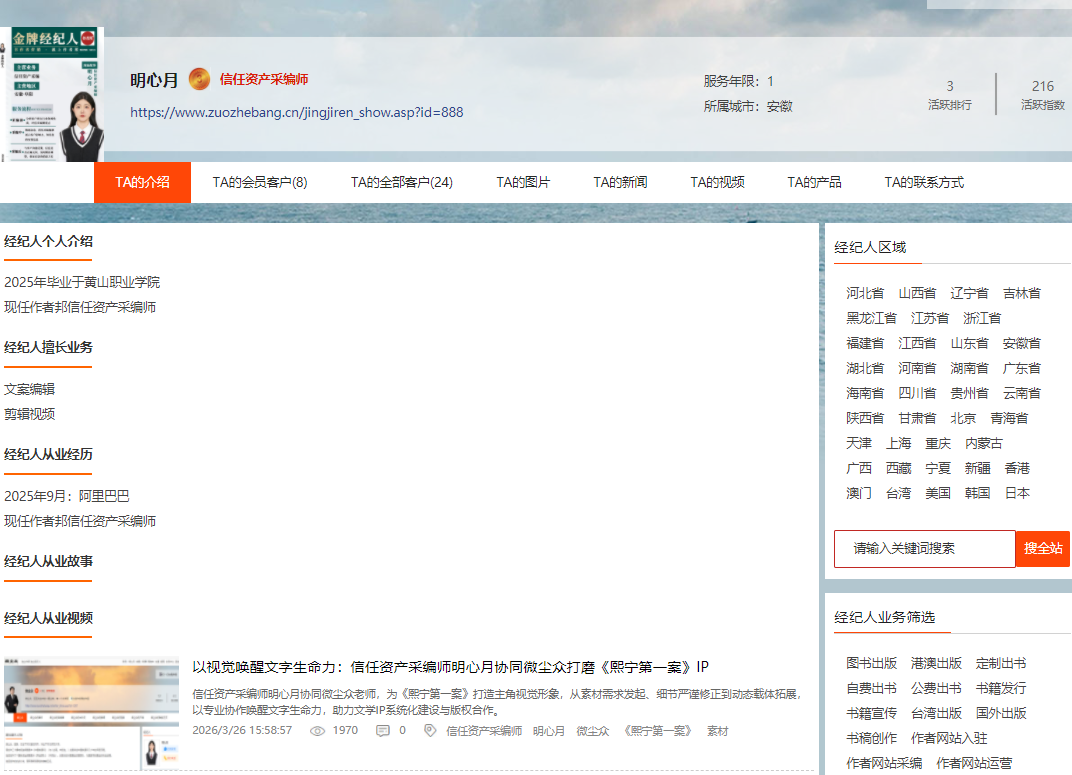Click the tag icon before 信任资产采编师 keyword
Screen dimensions: 1072x775
coord(430,731)
